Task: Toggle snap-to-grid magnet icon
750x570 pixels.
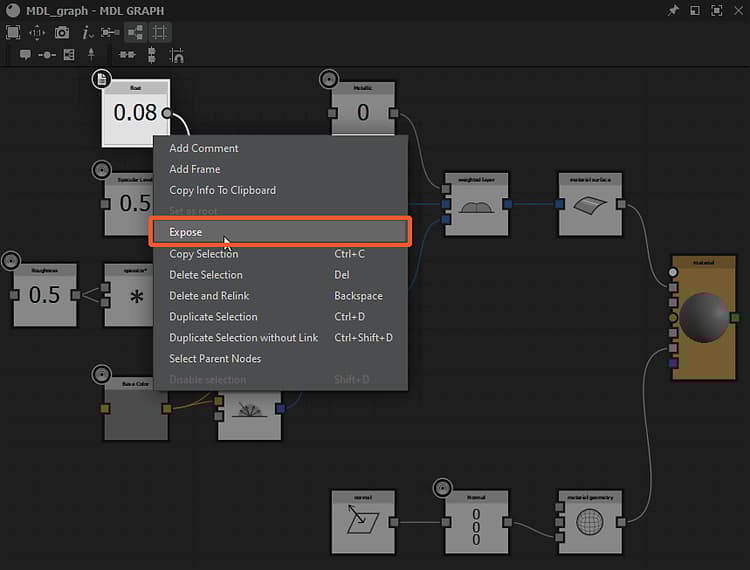Action: [x=176, y=55]
